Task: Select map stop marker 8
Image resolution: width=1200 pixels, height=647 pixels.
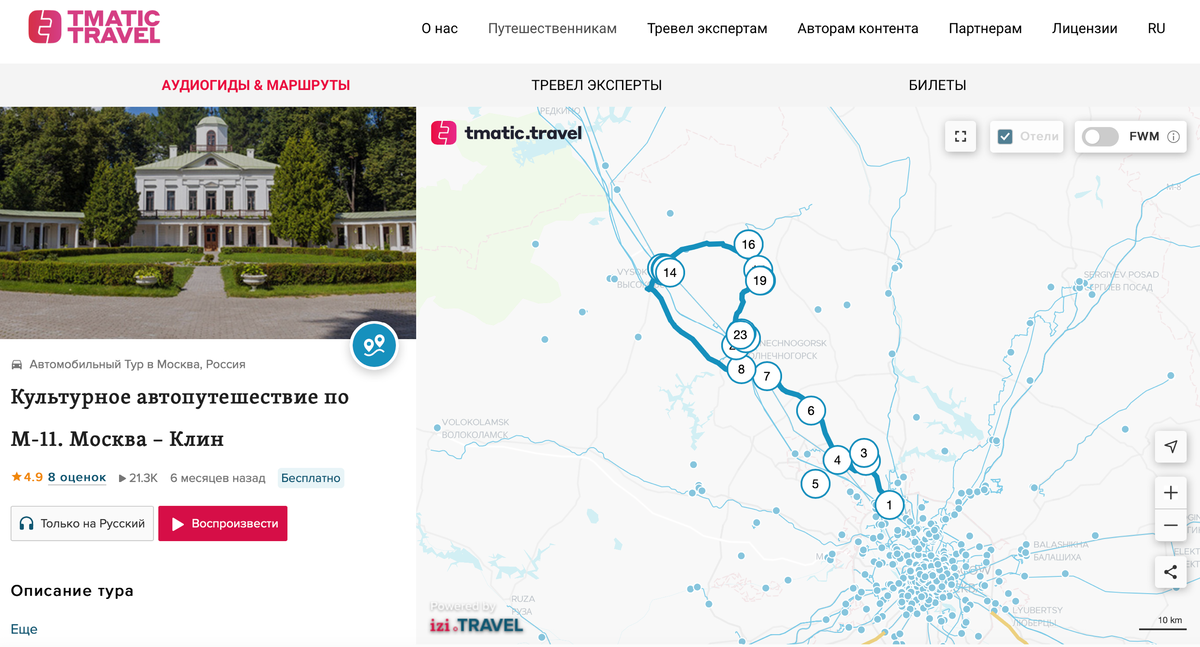Action: click(741, 369)
